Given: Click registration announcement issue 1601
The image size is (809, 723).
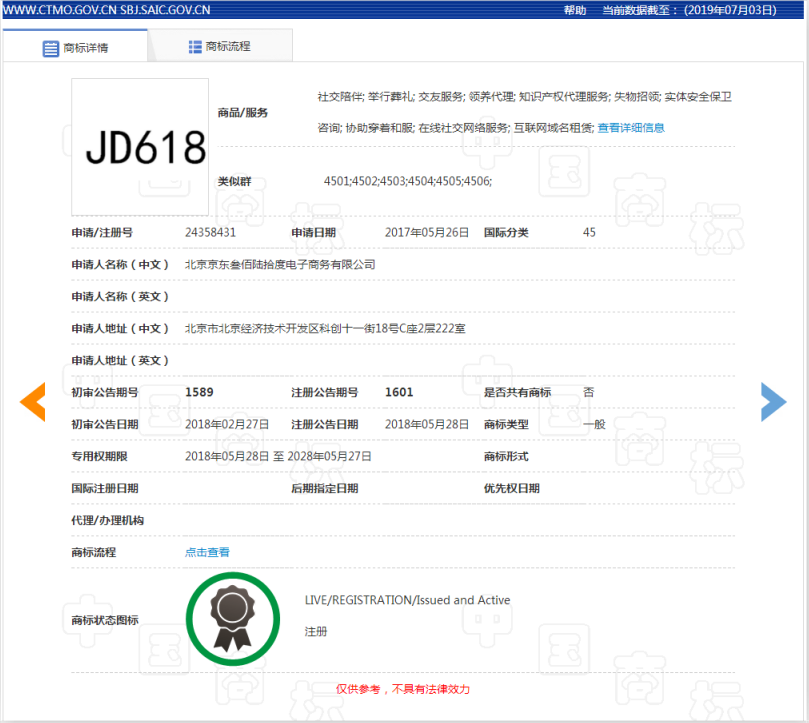Looking at the screenshot, I should 399,393.
